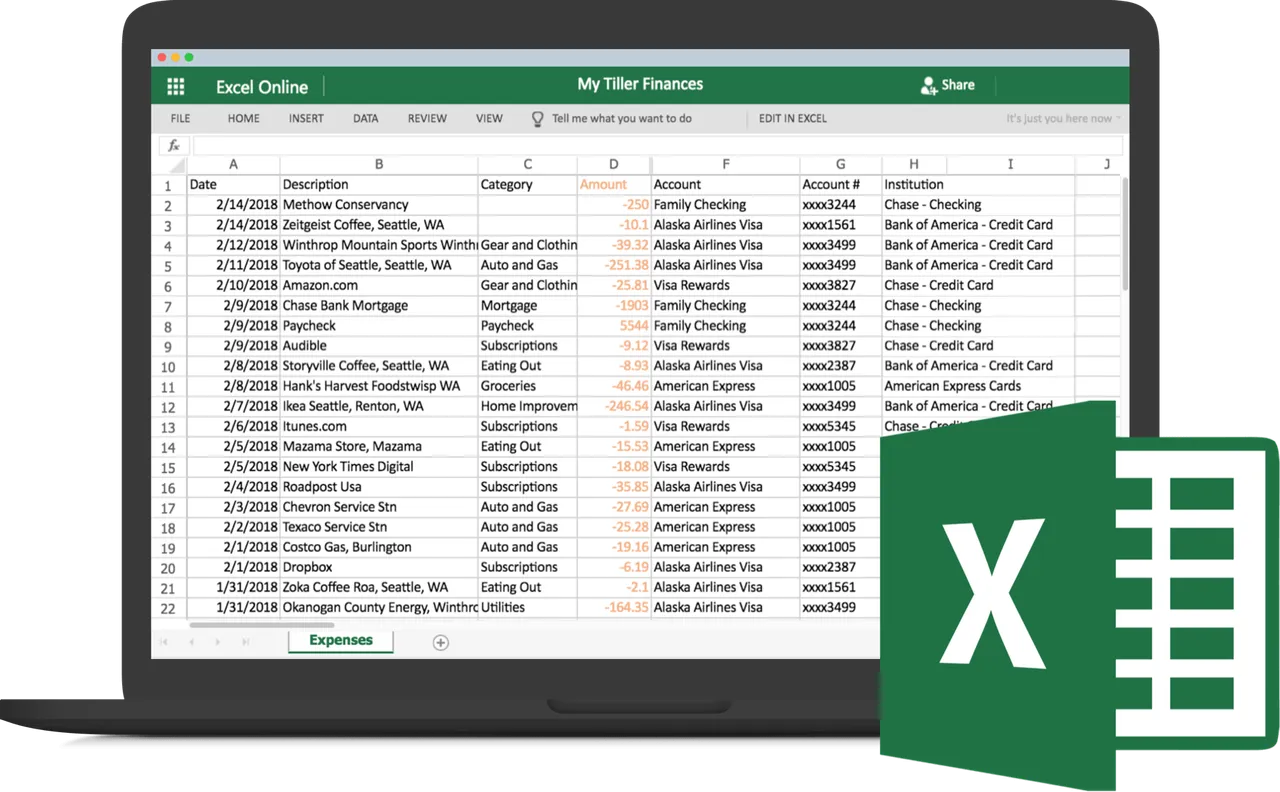This screenshot has height=792, width=1280.
Task: Click the Description header cell
Action: point(379,184)
